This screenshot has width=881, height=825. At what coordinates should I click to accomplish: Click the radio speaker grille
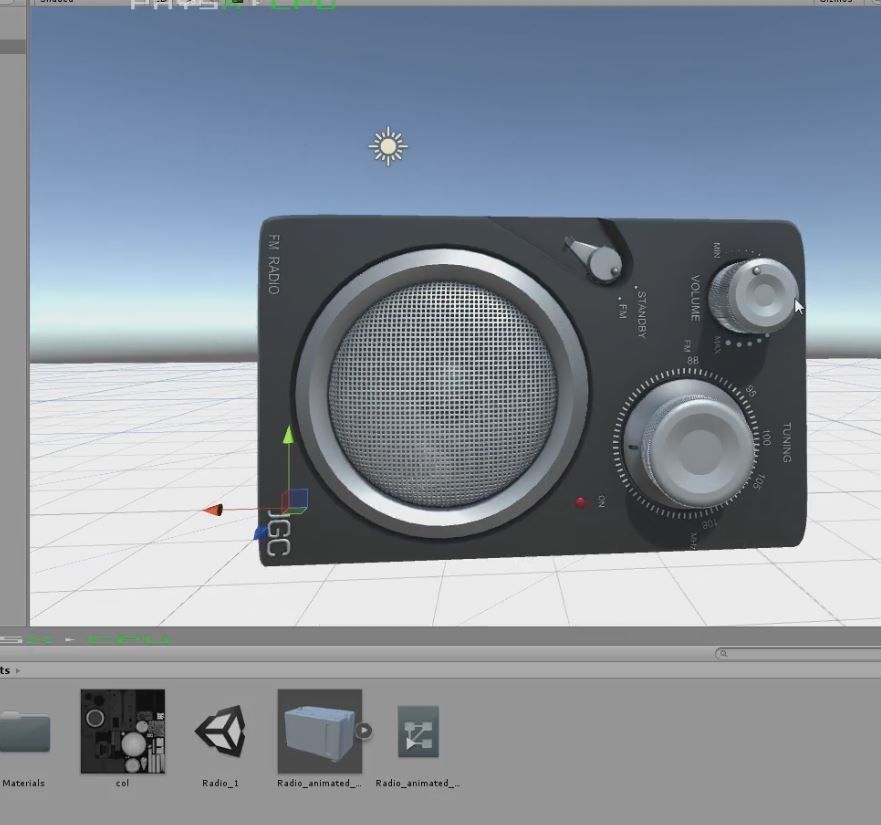(x=443, y=393)
